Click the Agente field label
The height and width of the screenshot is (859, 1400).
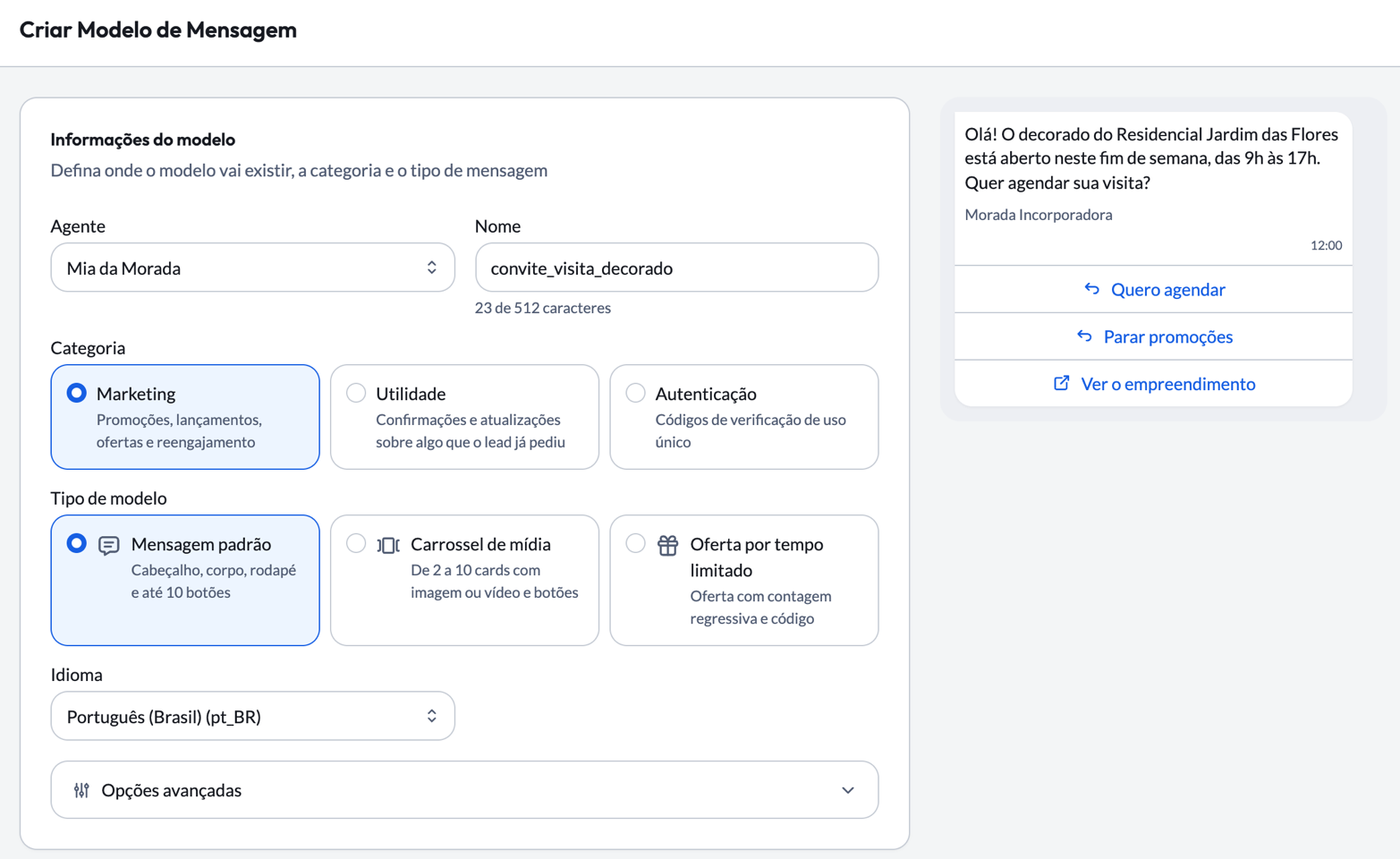coord(78,226)
